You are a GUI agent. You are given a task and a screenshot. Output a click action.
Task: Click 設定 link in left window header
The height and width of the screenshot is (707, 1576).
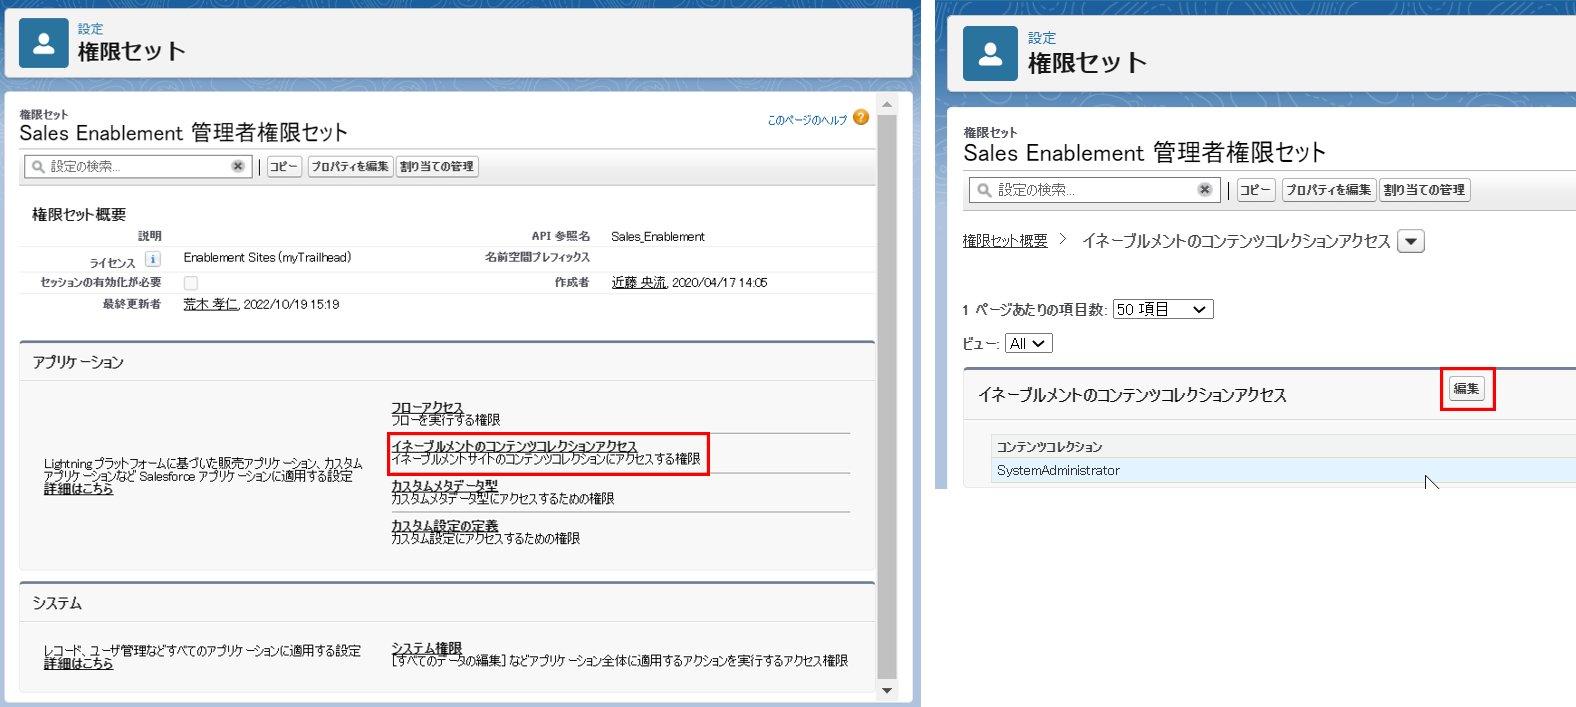point(90,29)
